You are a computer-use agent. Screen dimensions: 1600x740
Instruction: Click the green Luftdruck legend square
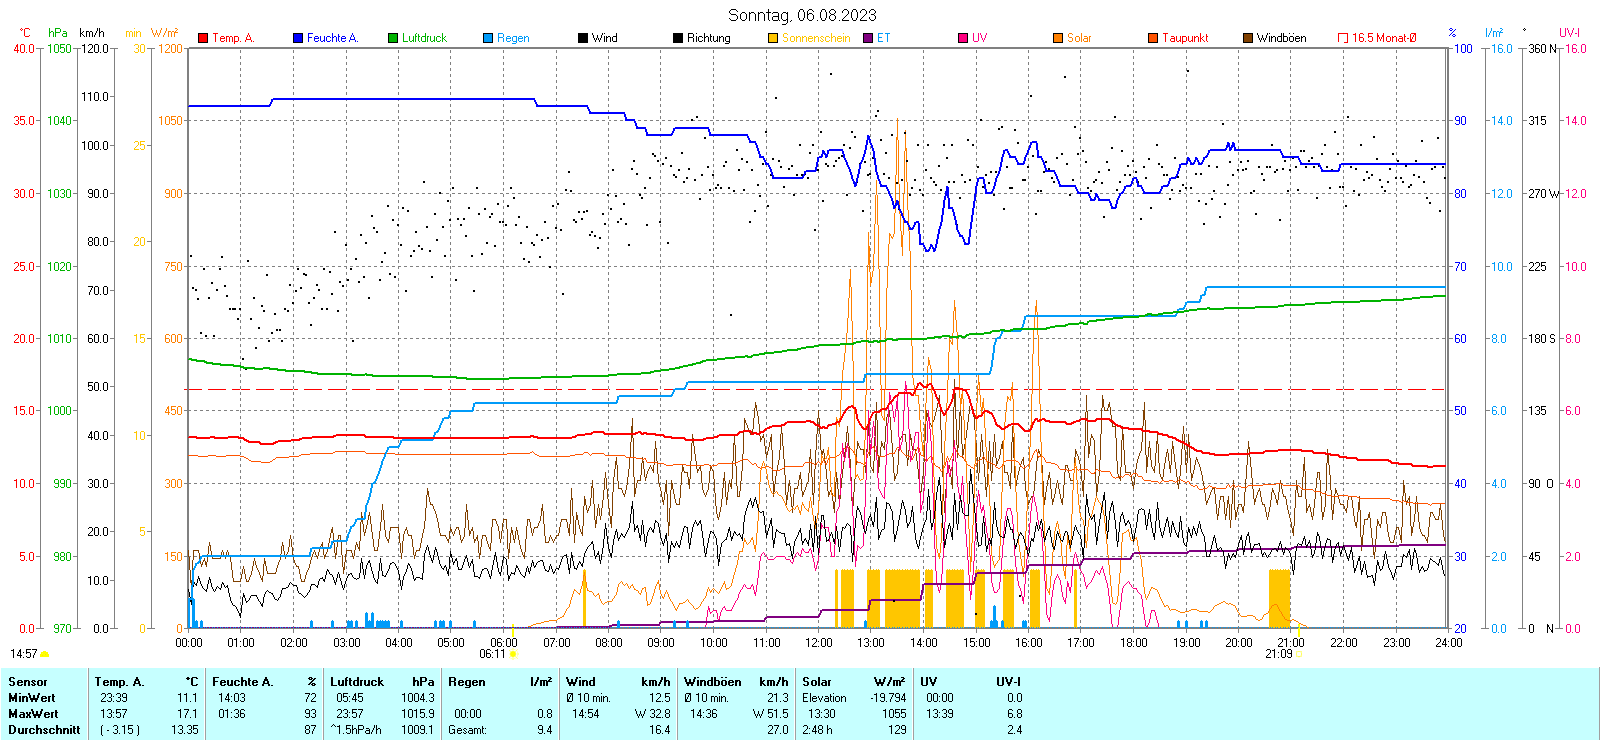pyautogui.click(x=393, y=38)
